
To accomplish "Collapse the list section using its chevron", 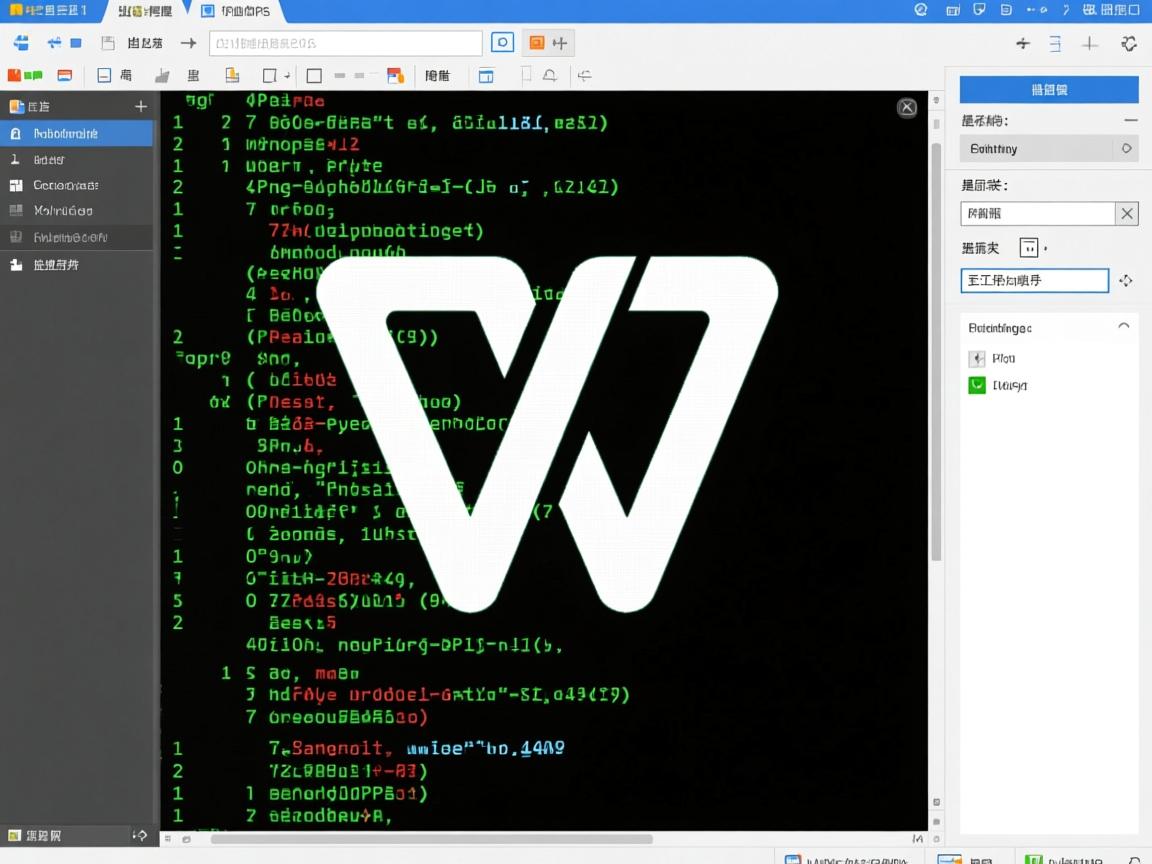I will 1124,327.
